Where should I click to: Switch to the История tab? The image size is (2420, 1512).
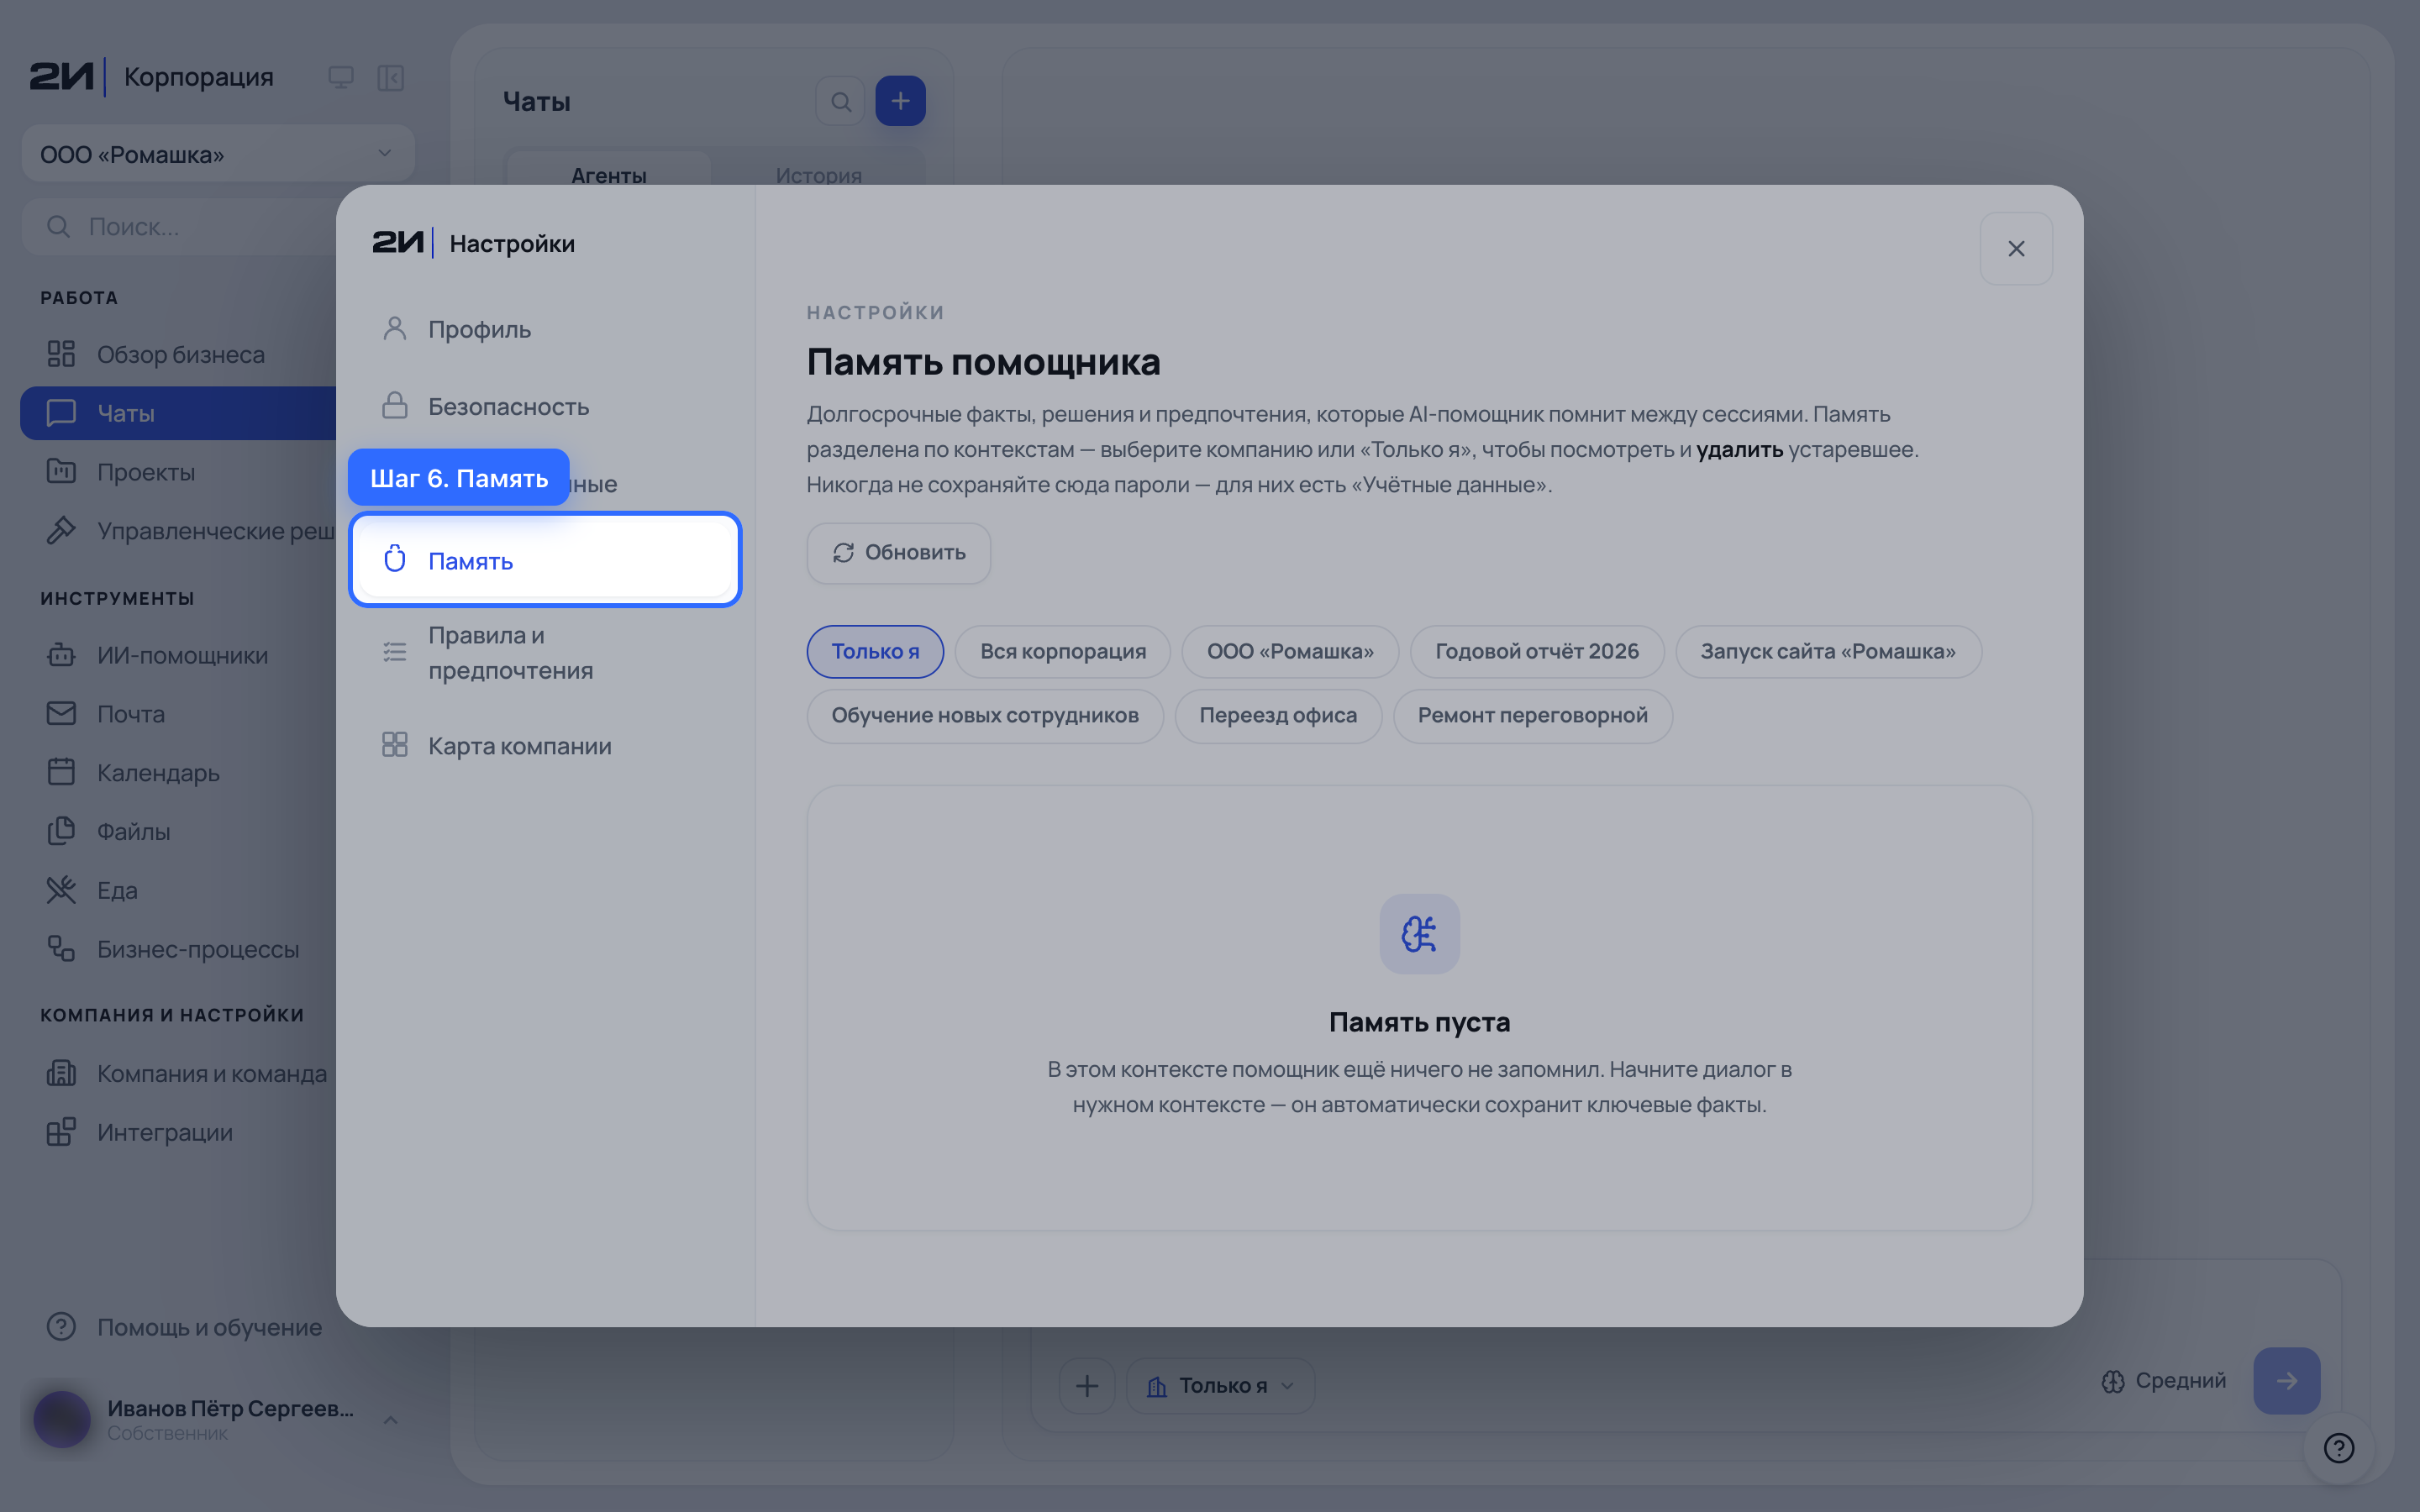point(819,175)
